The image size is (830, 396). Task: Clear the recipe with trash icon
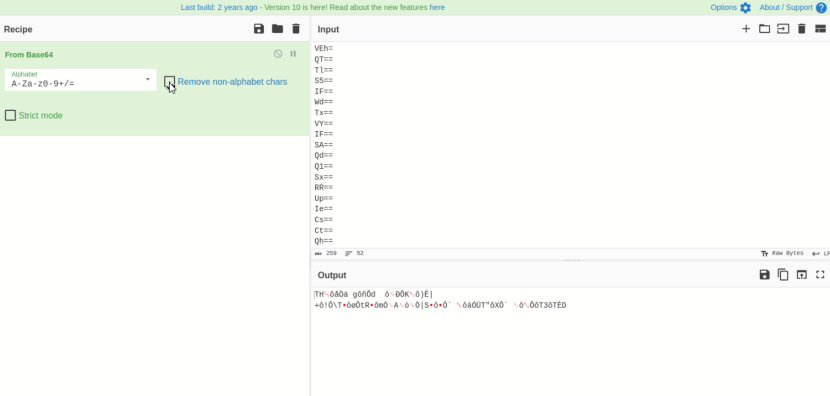point(296,29)
